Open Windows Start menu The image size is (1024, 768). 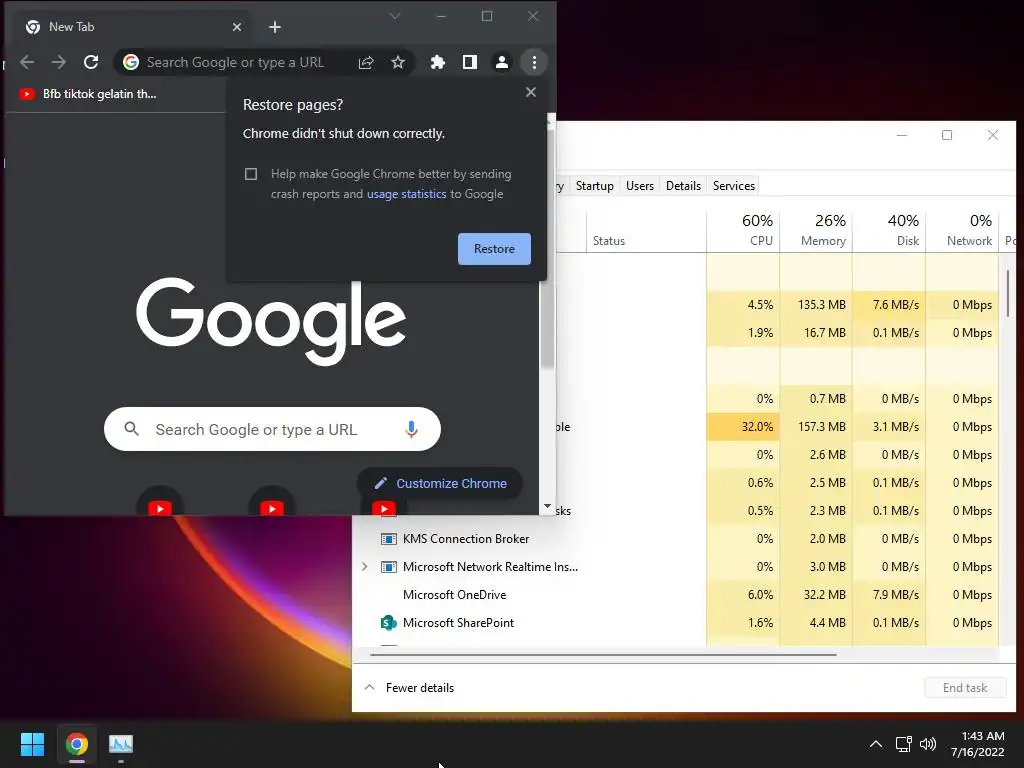coord(32,744)
